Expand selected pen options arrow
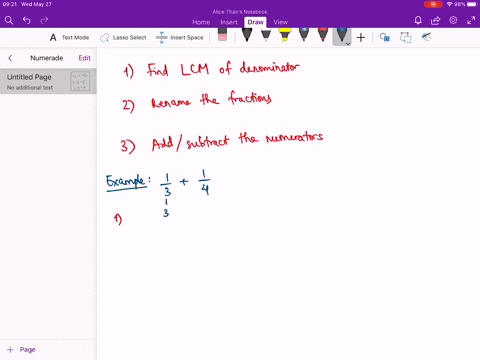480x360 pixels. (348, 44)
